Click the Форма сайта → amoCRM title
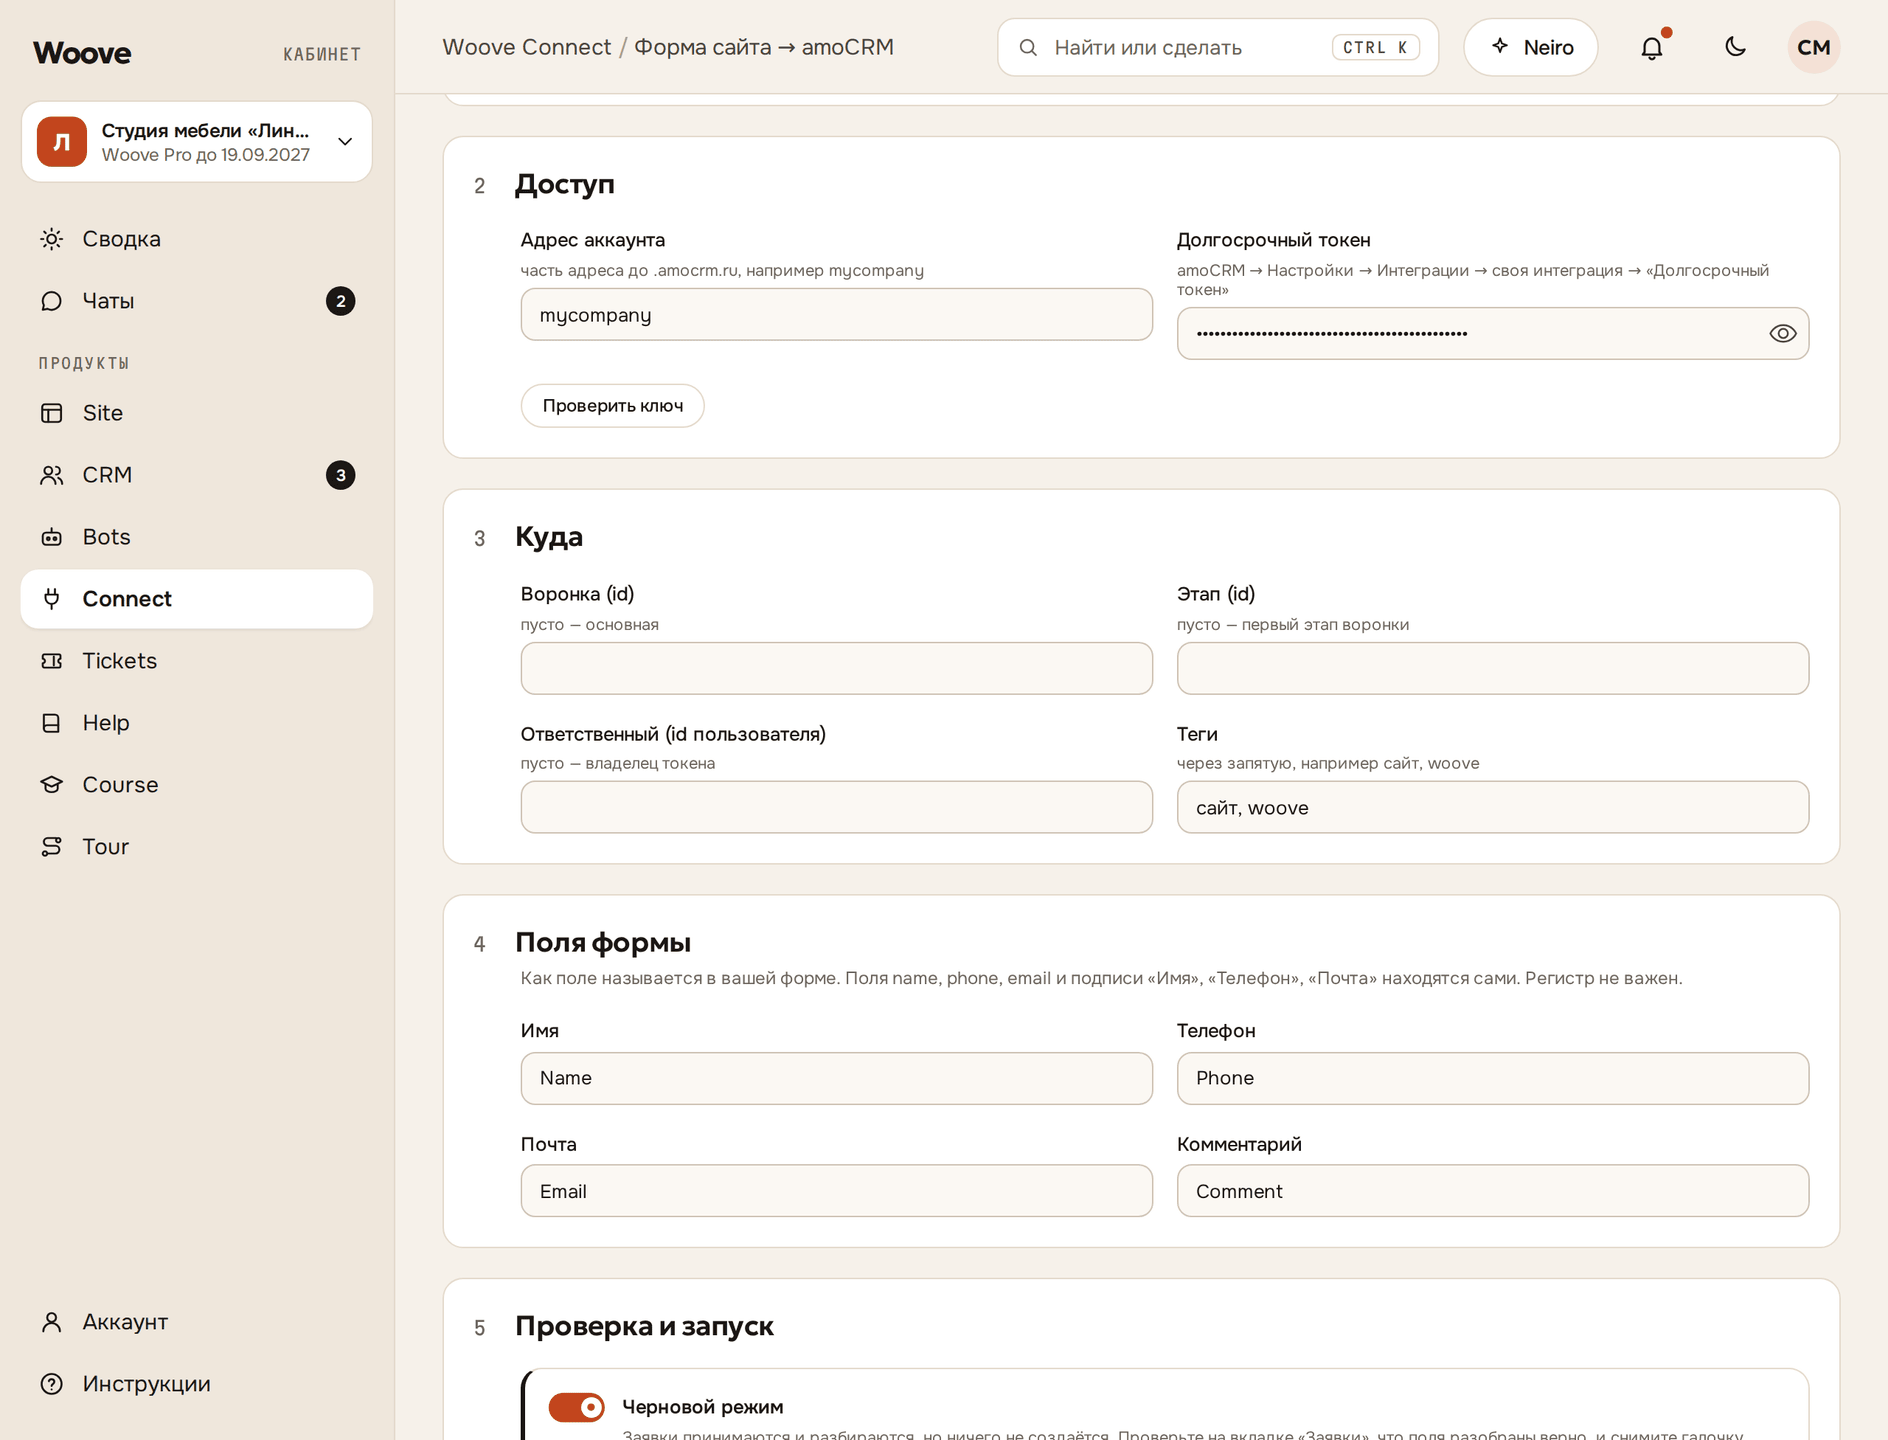The width and height of the screenshot is (1888, 1440). 764,47
